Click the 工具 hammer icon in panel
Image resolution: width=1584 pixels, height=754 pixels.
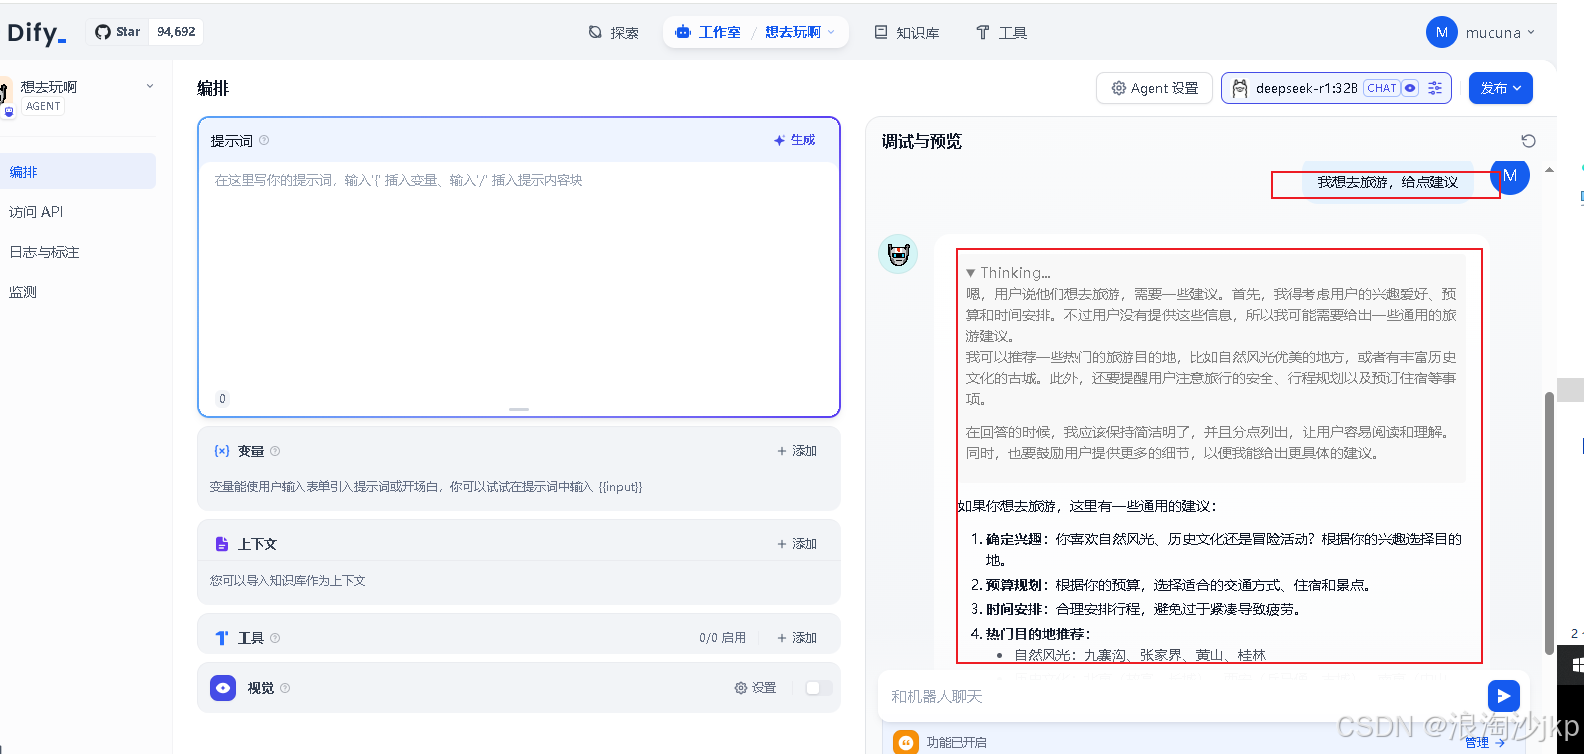(222, 638)
